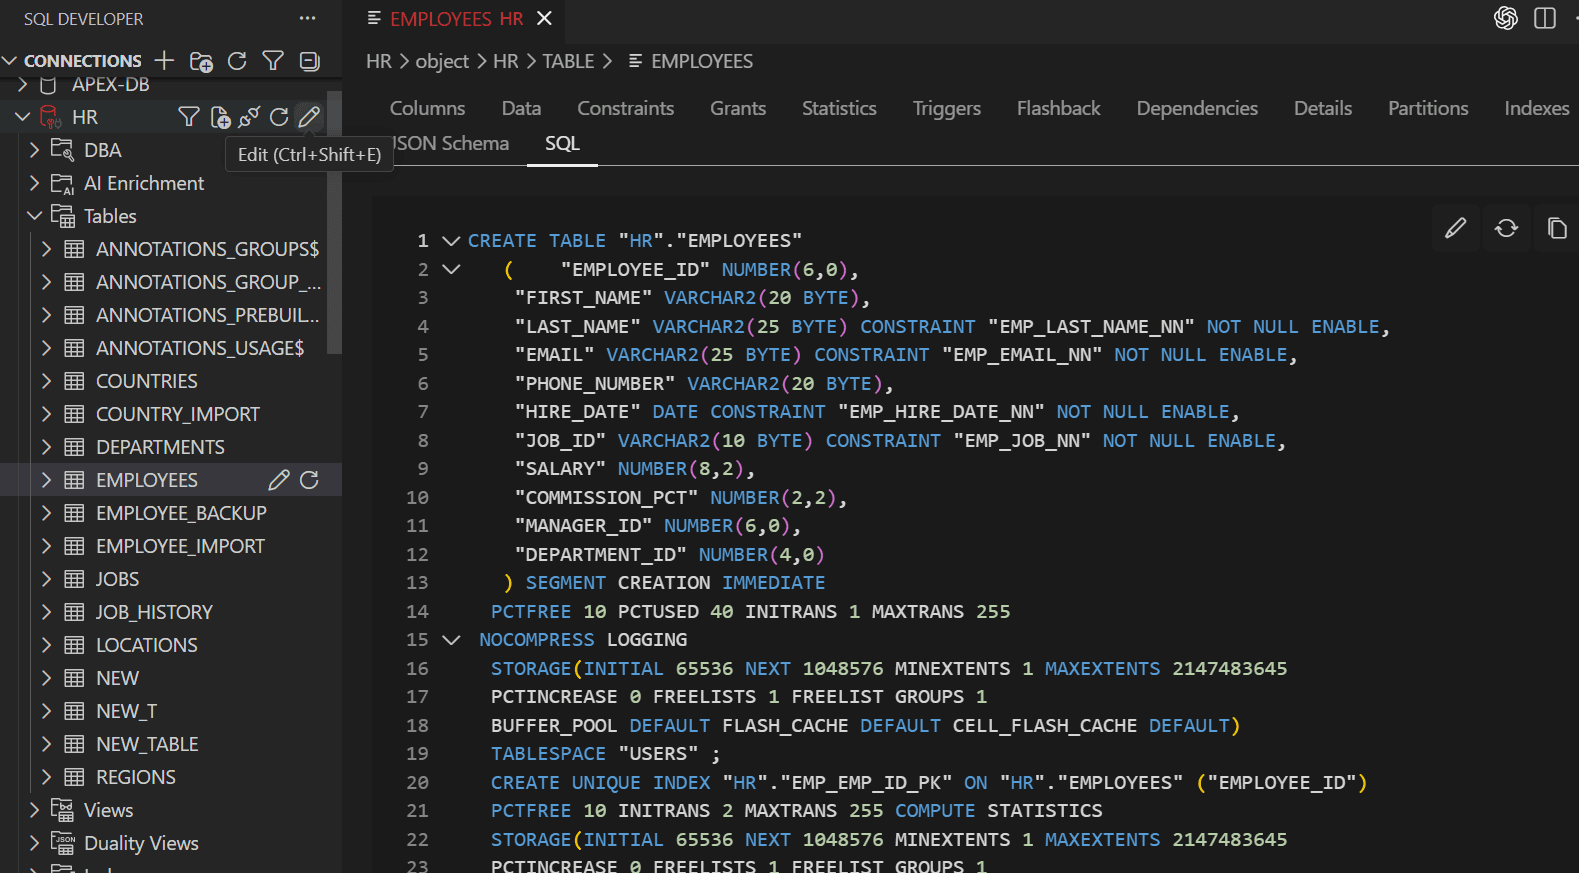
Task: Open the SQL Developer more actions menu
Action: (x=307, y=18)
